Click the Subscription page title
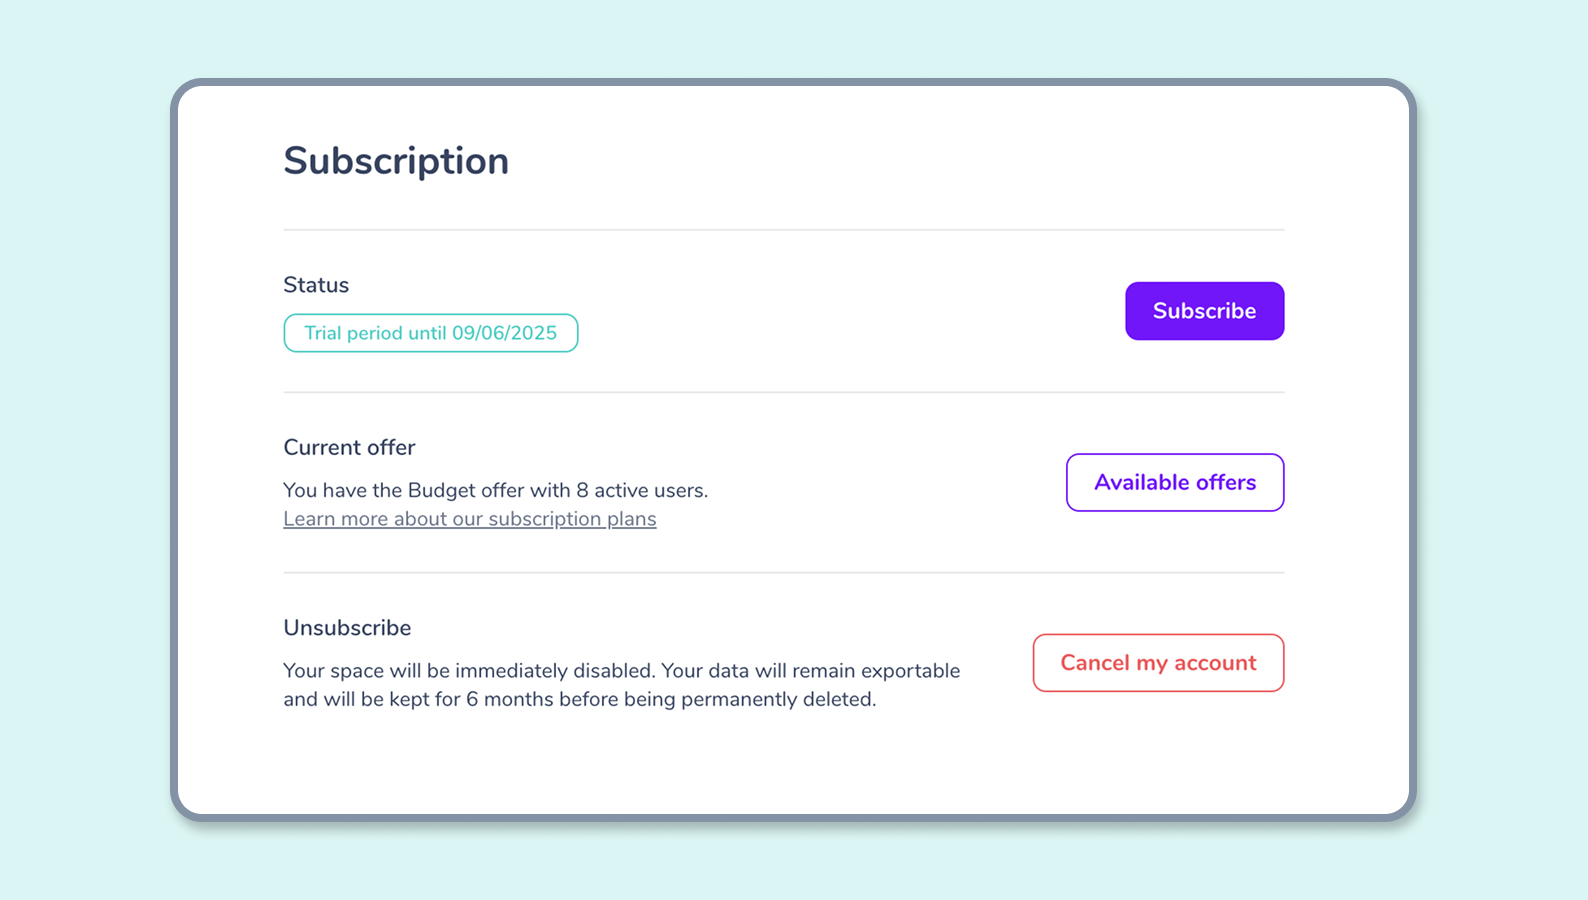 (x=396, y=161)
